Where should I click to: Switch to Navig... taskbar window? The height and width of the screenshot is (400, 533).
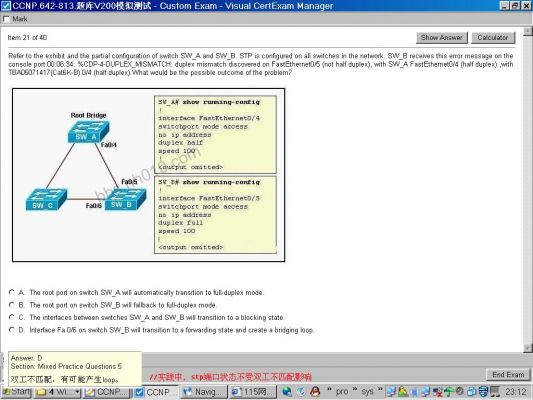pyautogui.click(x=203, y=392)
